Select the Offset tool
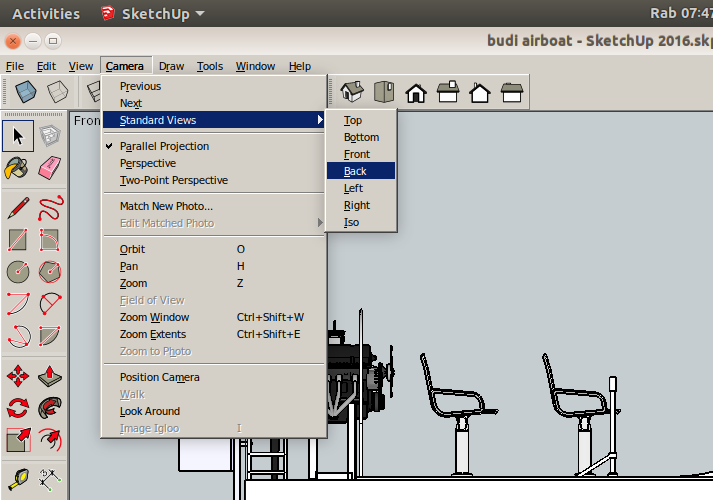This screenshot has height=500, width=713. pos(50,440)
